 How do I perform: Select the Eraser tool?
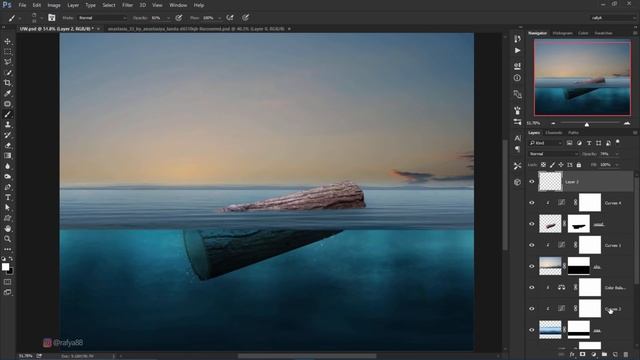tap(7, 145)
